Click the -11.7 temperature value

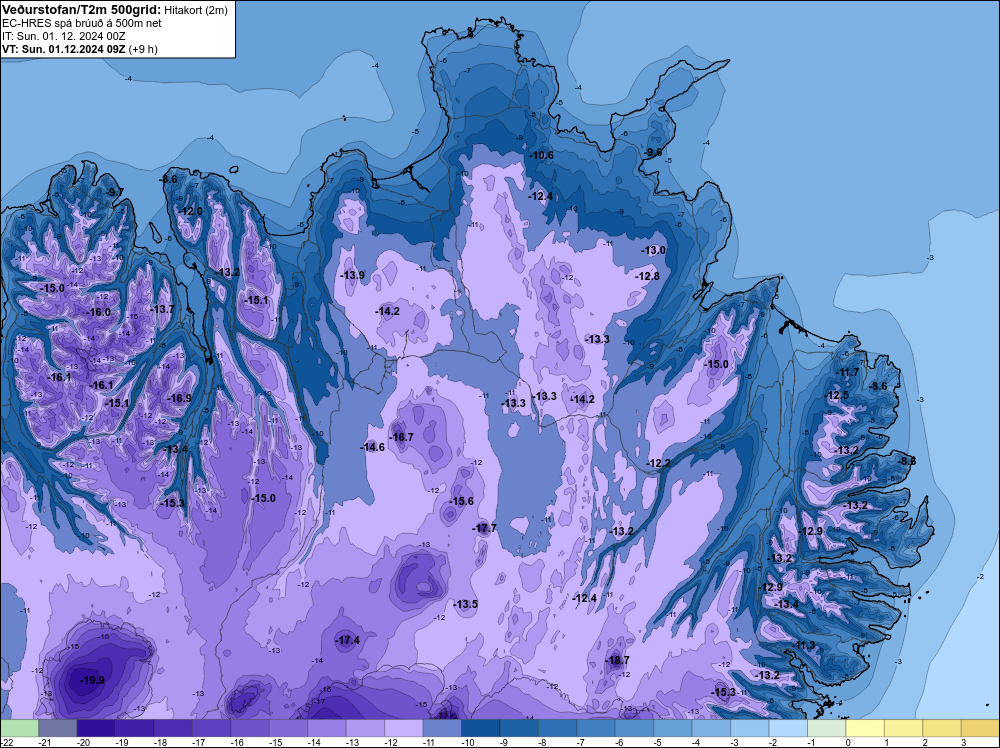848,372
